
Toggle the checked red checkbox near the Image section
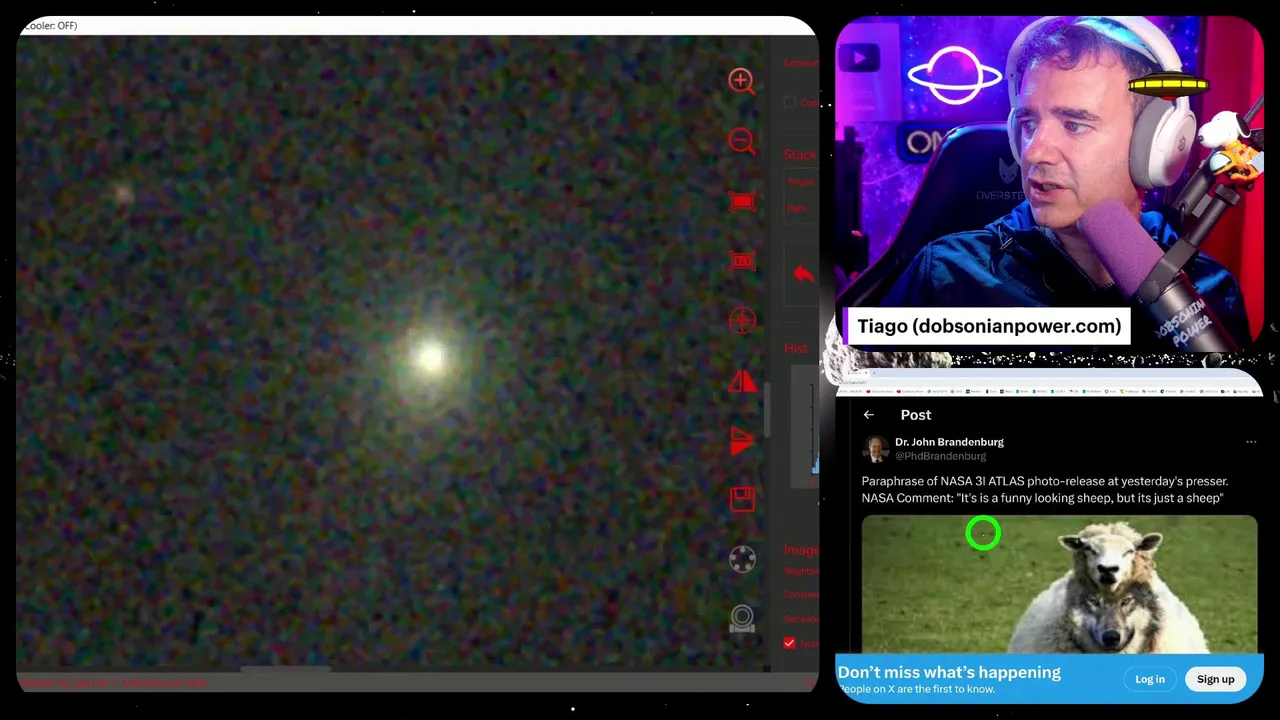[789, 643]
